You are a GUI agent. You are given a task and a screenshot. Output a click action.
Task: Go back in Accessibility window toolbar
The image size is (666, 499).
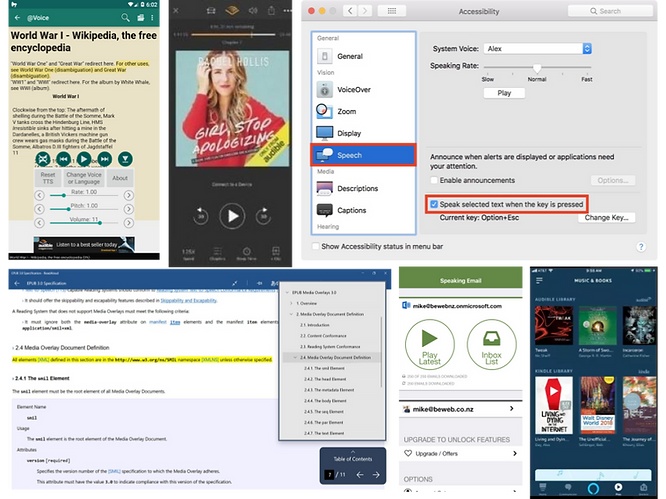[350, 11]
